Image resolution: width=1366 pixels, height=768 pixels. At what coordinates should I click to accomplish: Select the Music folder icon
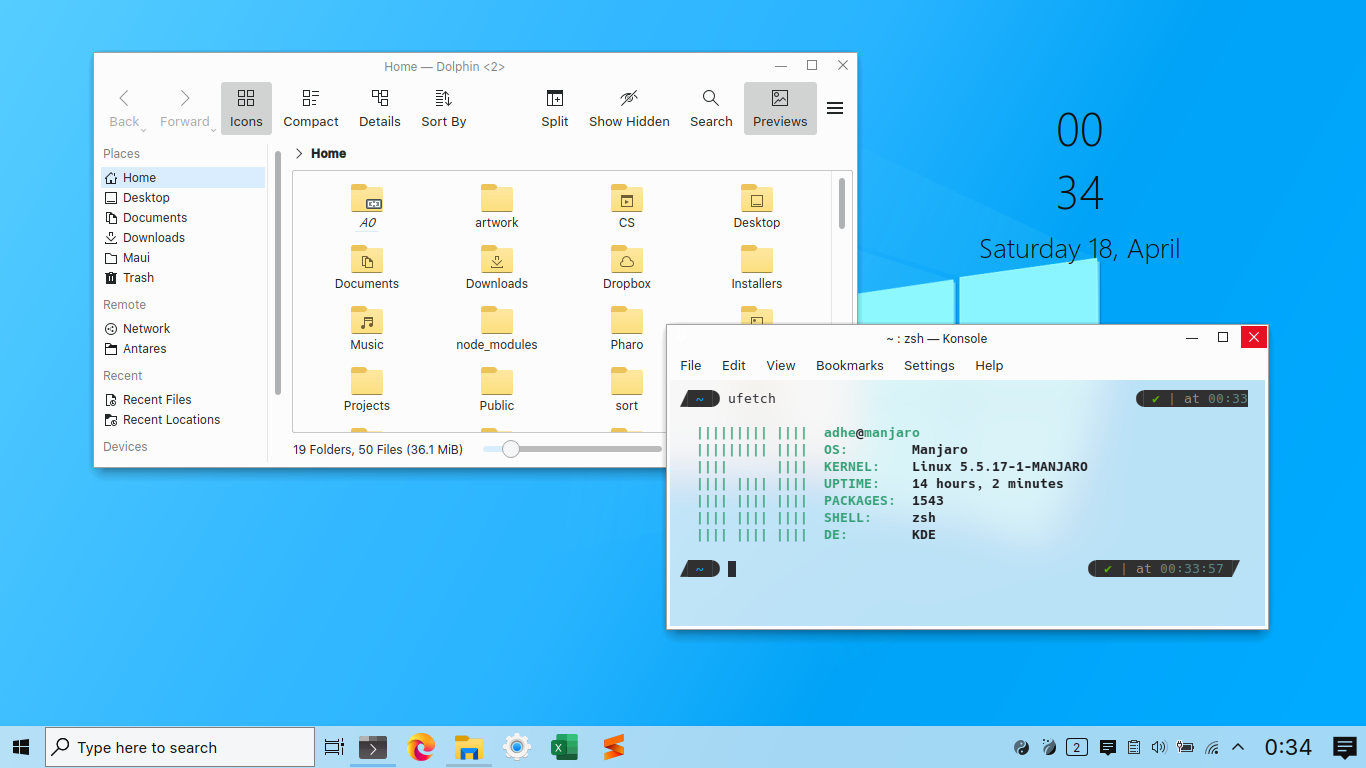click(x=367, y=320)
